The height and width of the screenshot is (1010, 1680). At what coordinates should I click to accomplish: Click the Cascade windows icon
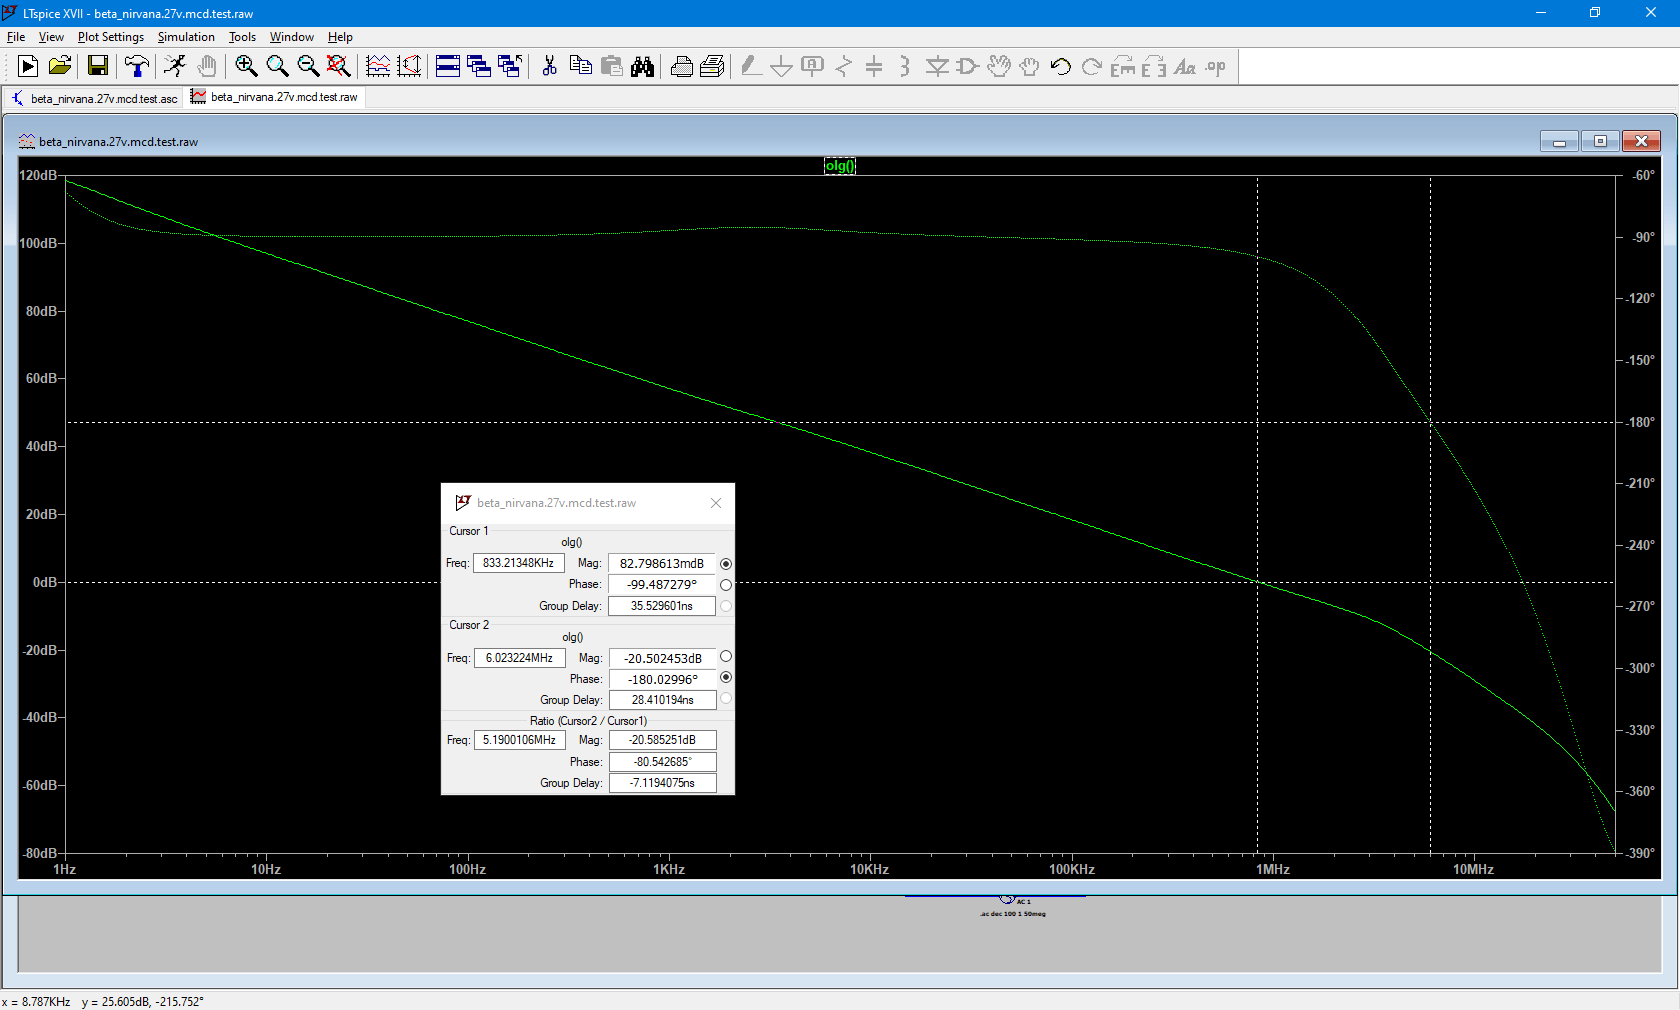(479, 66)
